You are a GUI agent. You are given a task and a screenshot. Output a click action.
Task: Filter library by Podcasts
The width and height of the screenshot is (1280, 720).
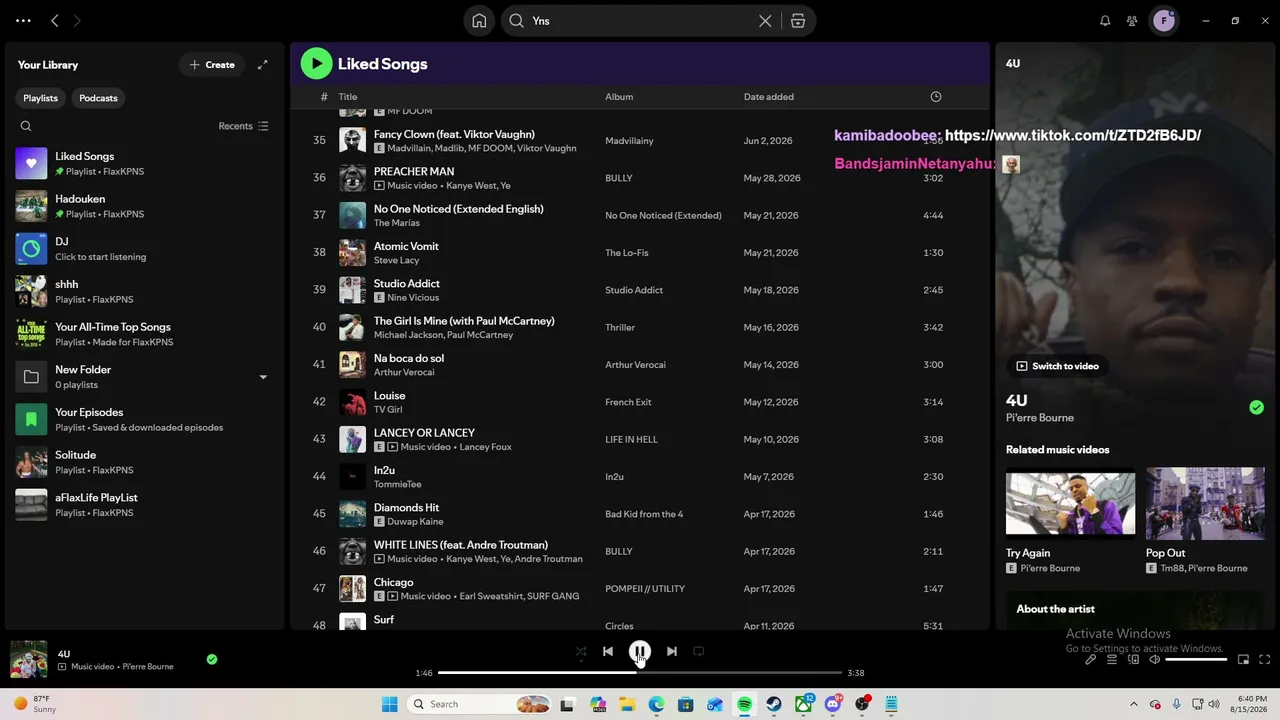(x=98, y=98)
